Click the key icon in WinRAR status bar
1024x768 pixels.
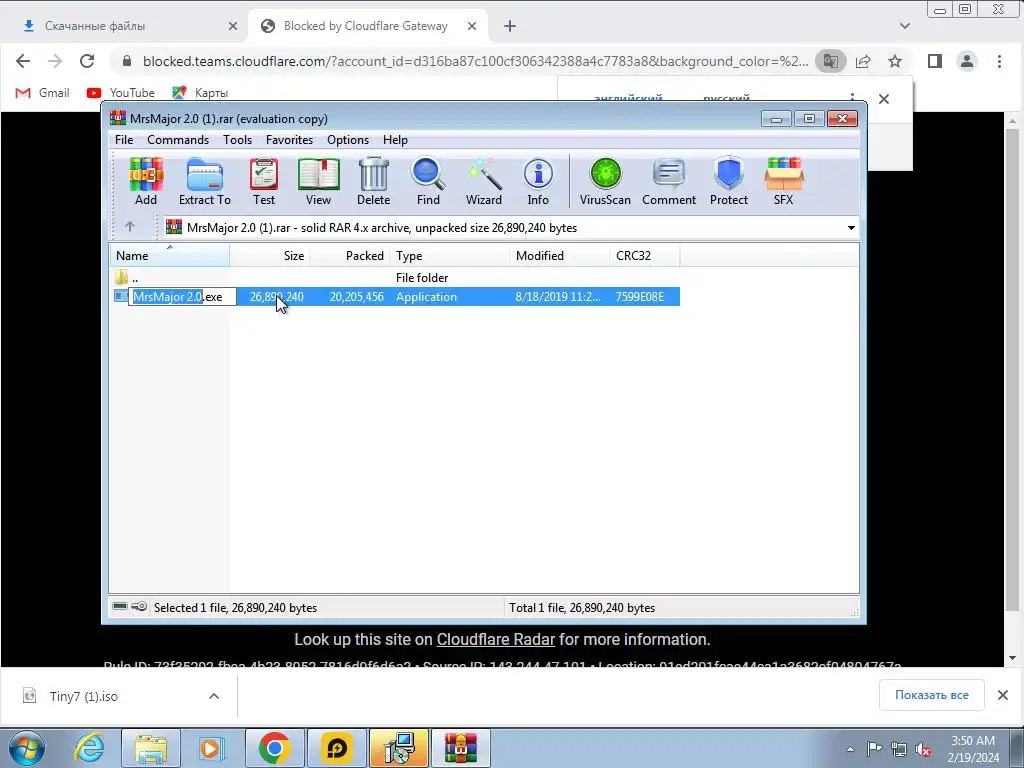tap(139, 607)
